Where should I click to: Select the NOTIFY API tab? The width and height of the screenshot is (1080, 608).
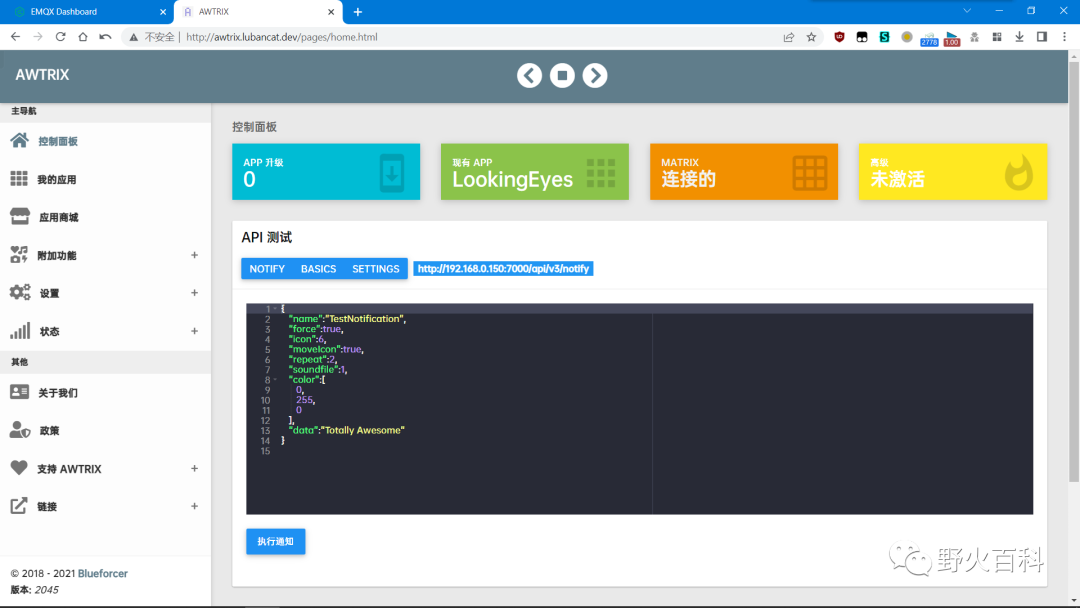pos(267,269)
